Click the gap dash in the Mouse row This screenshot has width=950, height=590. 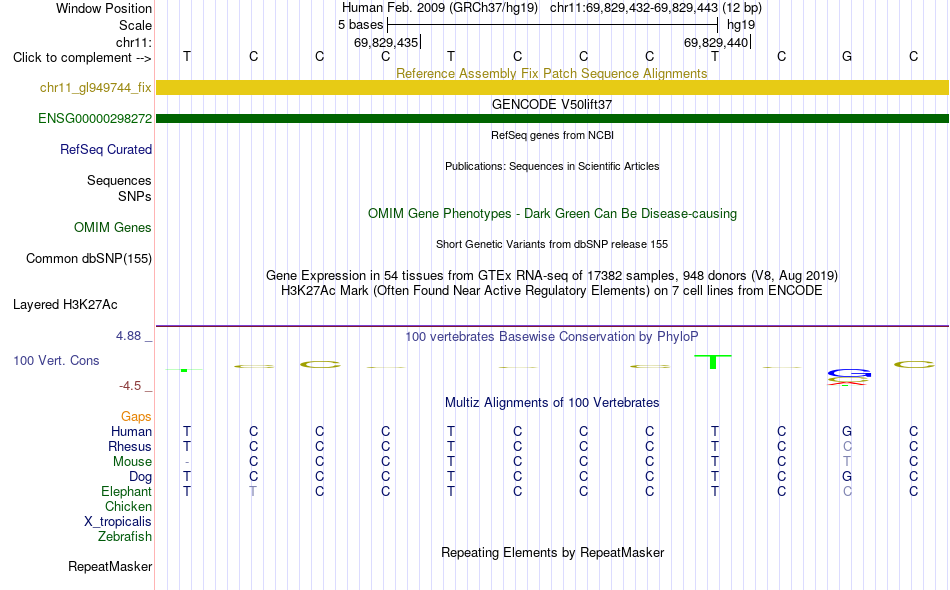(187, 462)
